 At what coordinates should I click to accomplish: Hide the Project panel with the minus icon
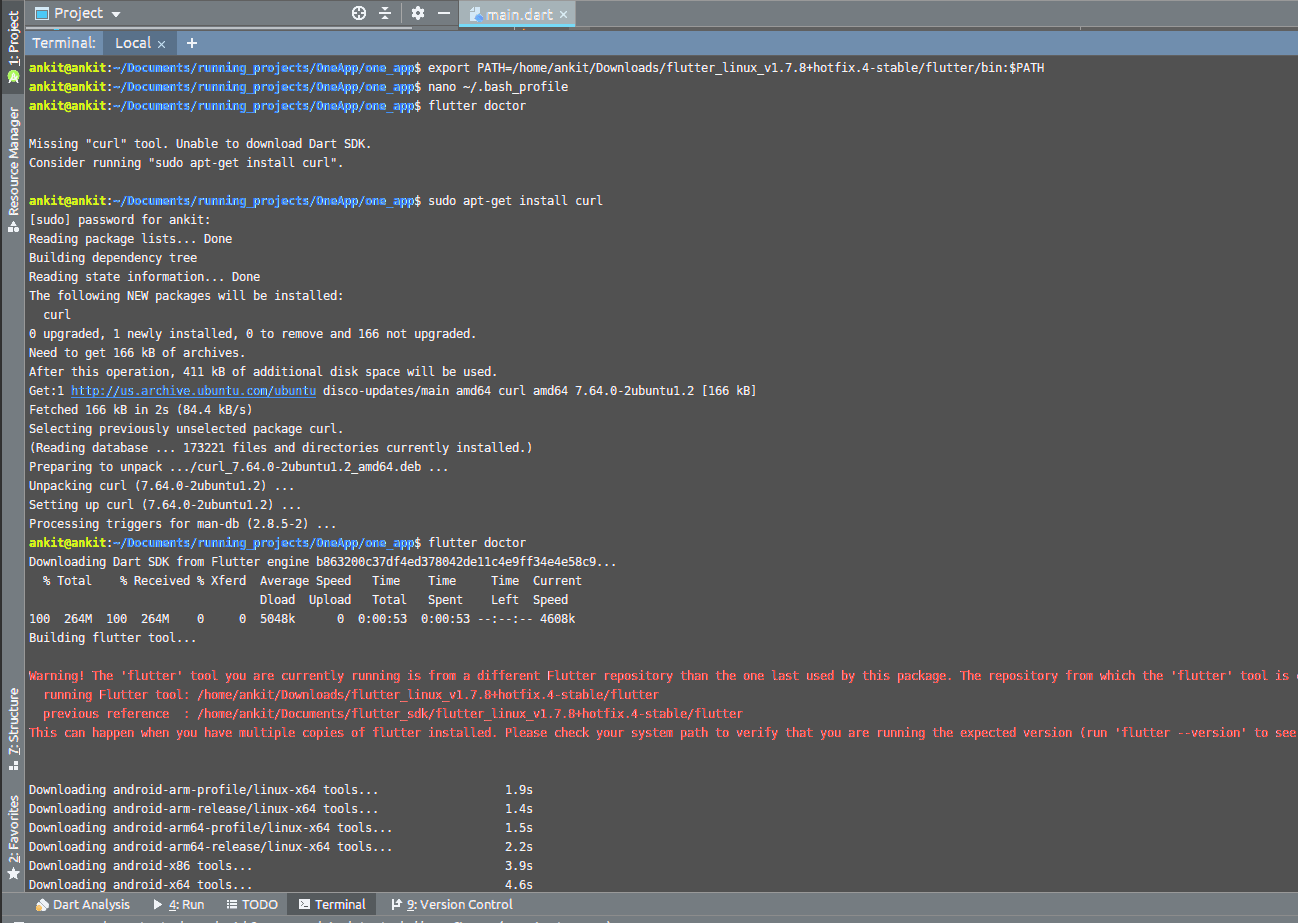point(443,13)
